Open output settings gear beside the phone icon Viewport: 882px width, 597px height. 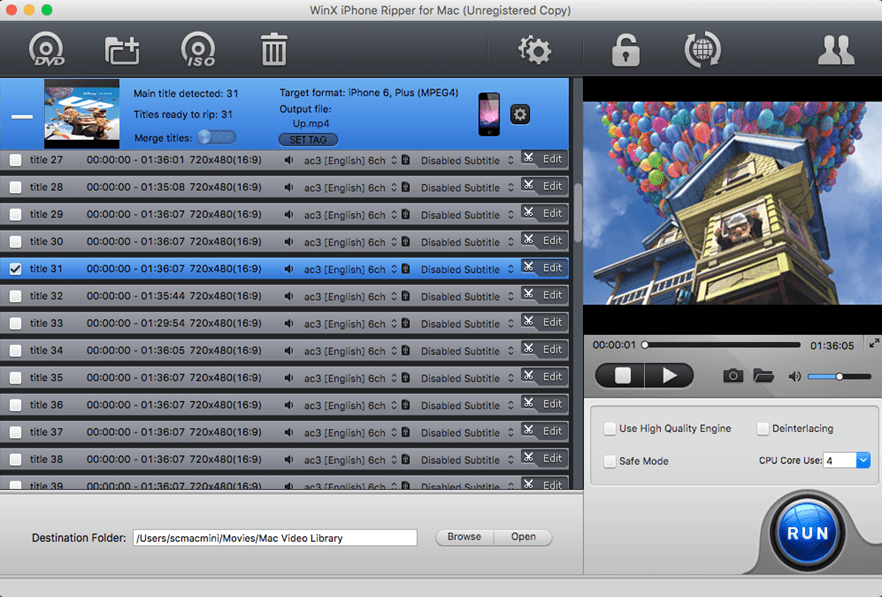click(x=519, y=114)
